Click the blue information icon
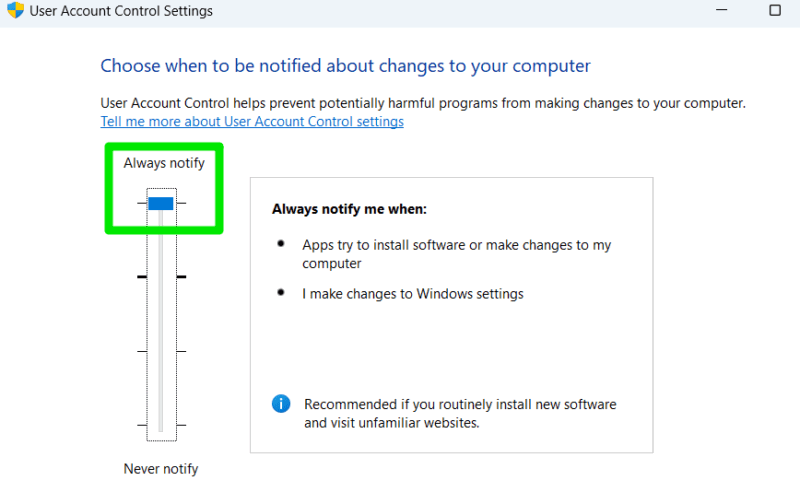The image size is (800, 504). point(282,404)
